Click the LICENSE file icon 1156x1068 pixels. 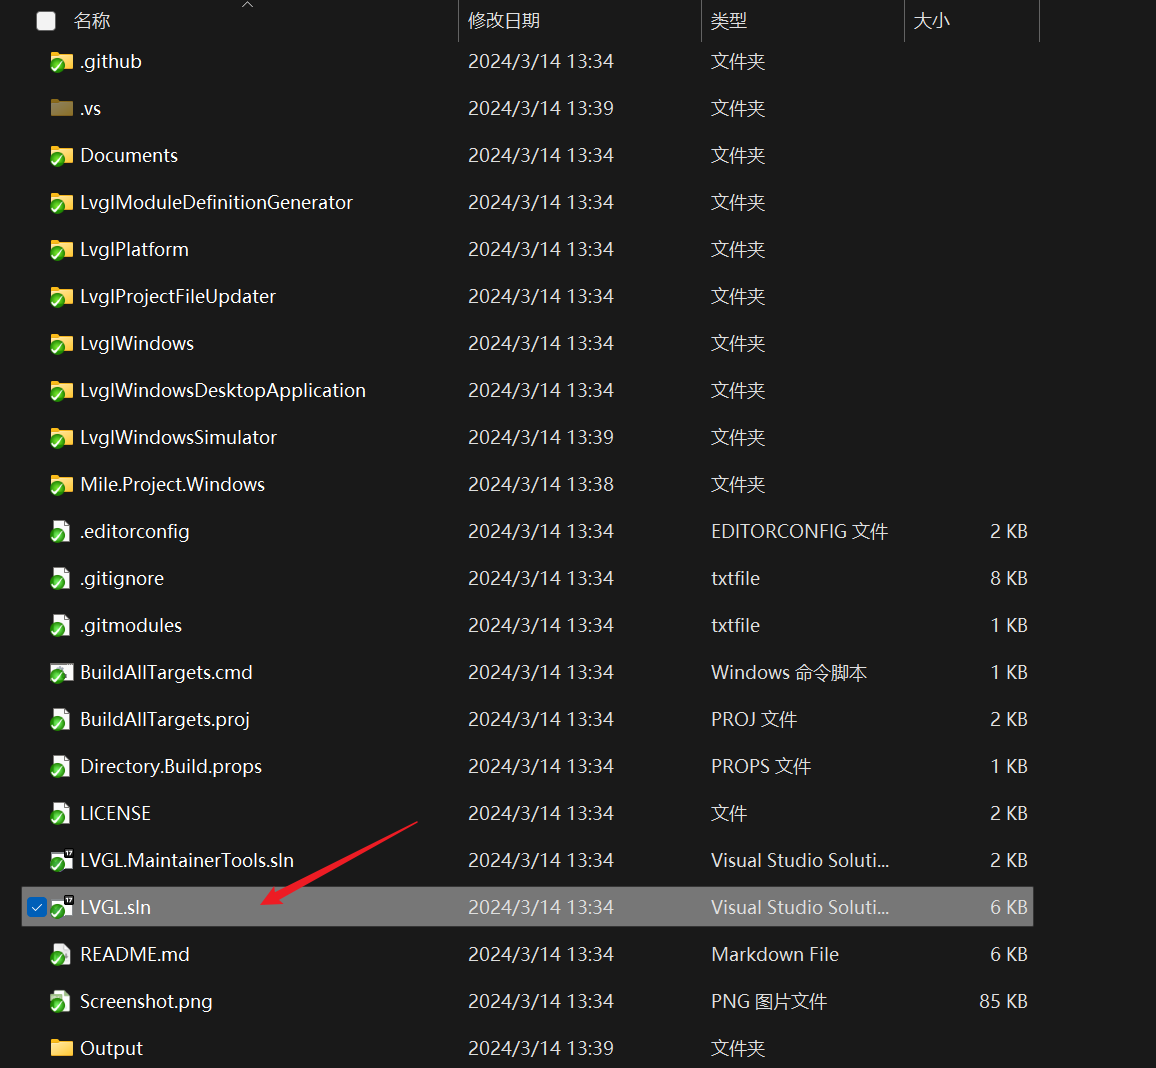tap(60, 814)
